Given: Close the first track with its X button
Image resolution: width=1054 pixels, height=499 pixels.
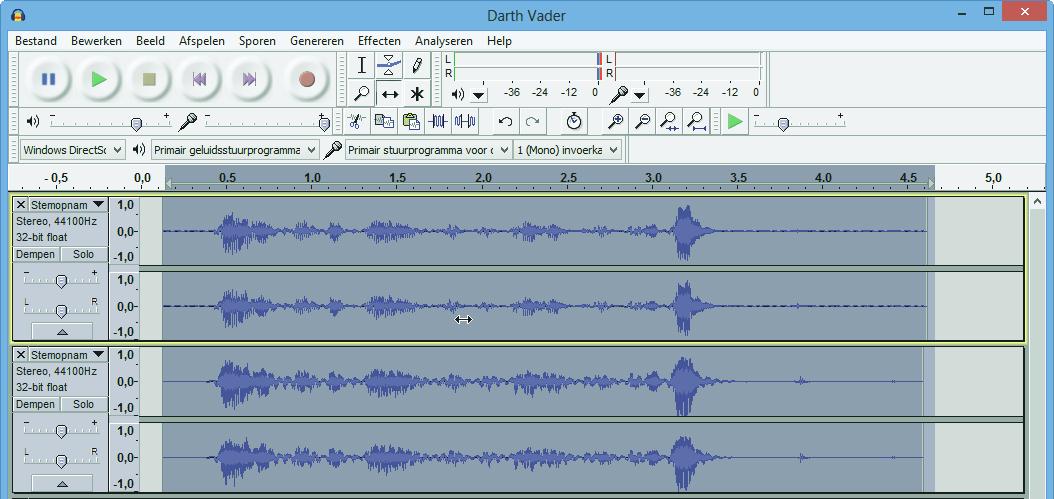Looking at the screenshot, I should coord(21,204).
